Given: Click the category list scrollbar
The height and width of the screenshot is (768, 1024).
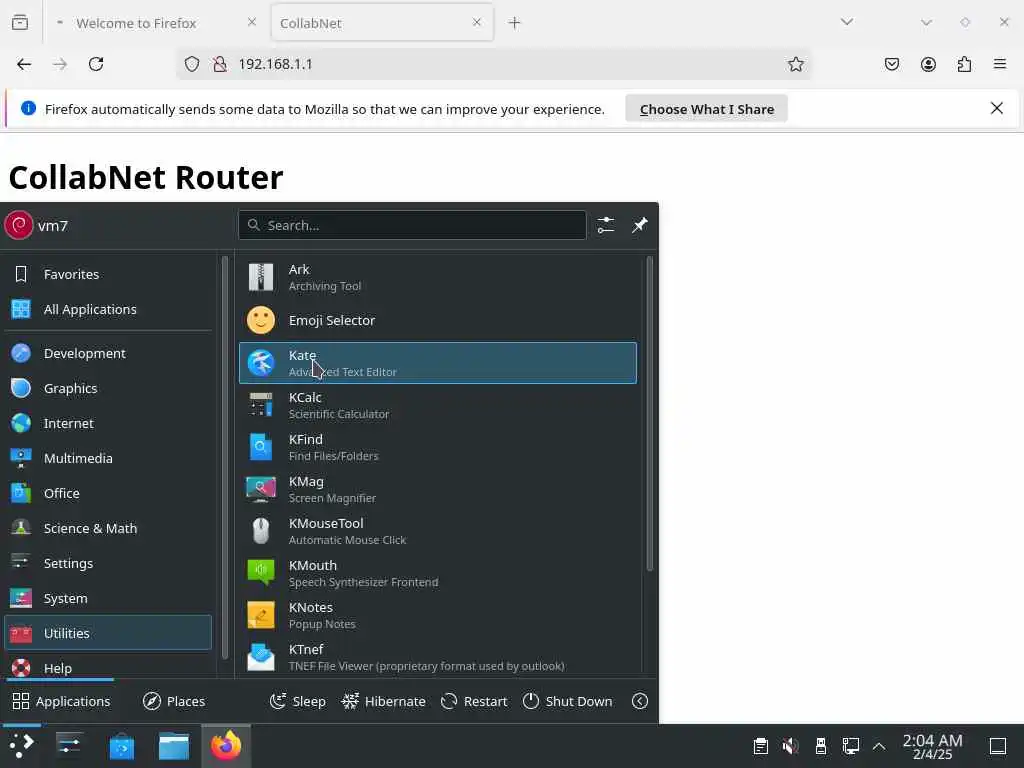Looking at the screenshot, I should click(x=225, y=457).
